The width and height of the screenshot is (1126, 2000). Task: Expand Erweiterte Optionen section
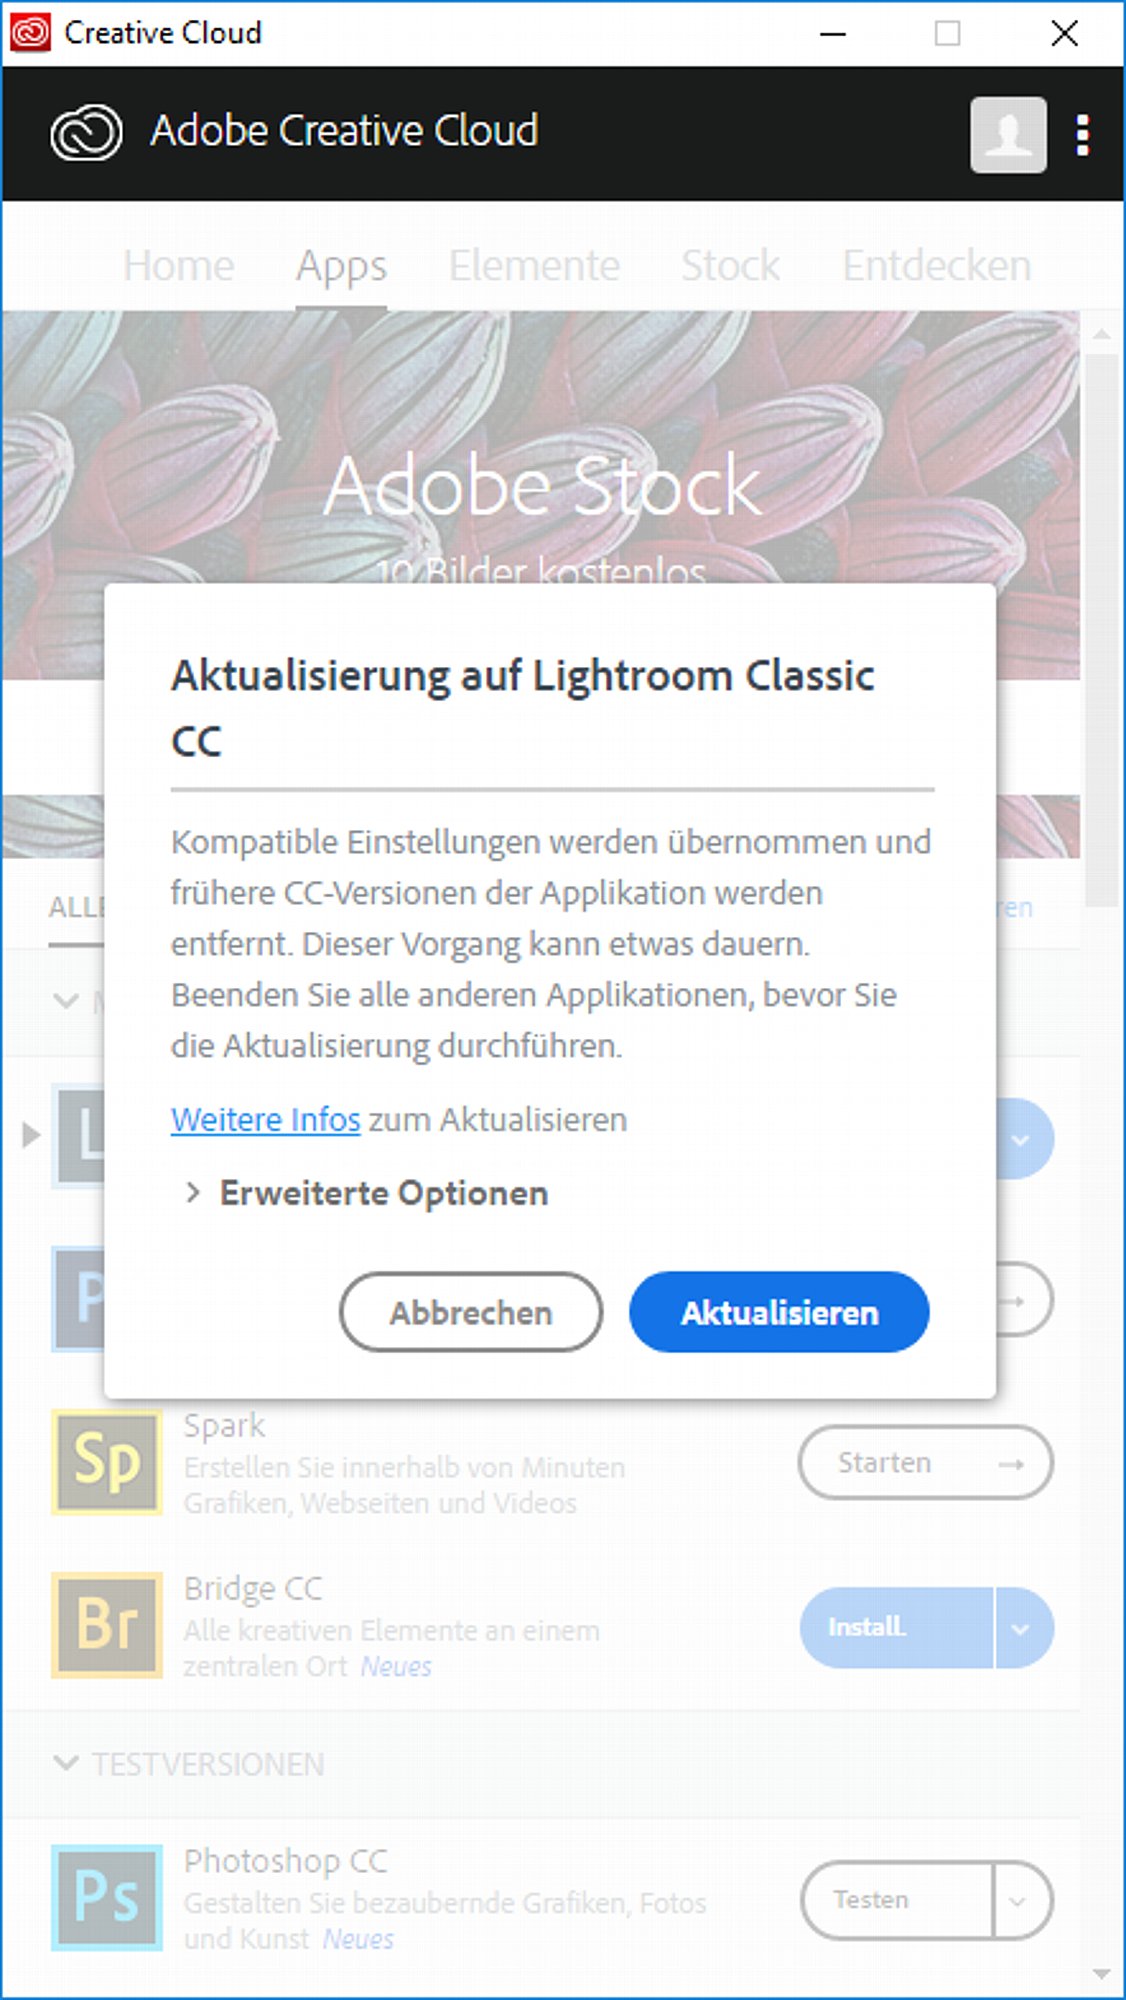pyautogui.click(x=366, y=1193)
